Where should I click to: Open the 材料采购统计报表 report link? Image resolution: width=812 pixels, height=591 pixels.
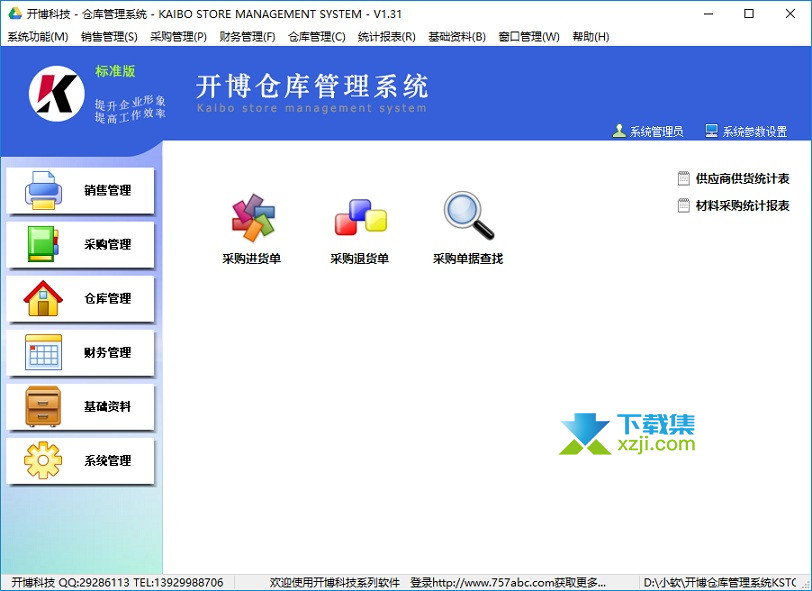[743, 206]
